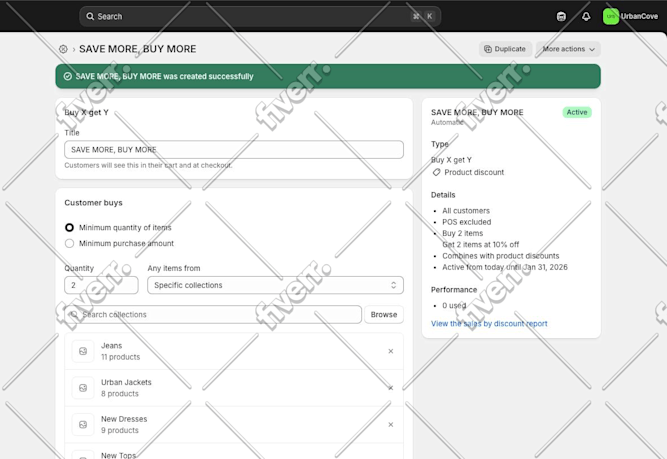Click the Urban Jackets collection name

[126, 382]
